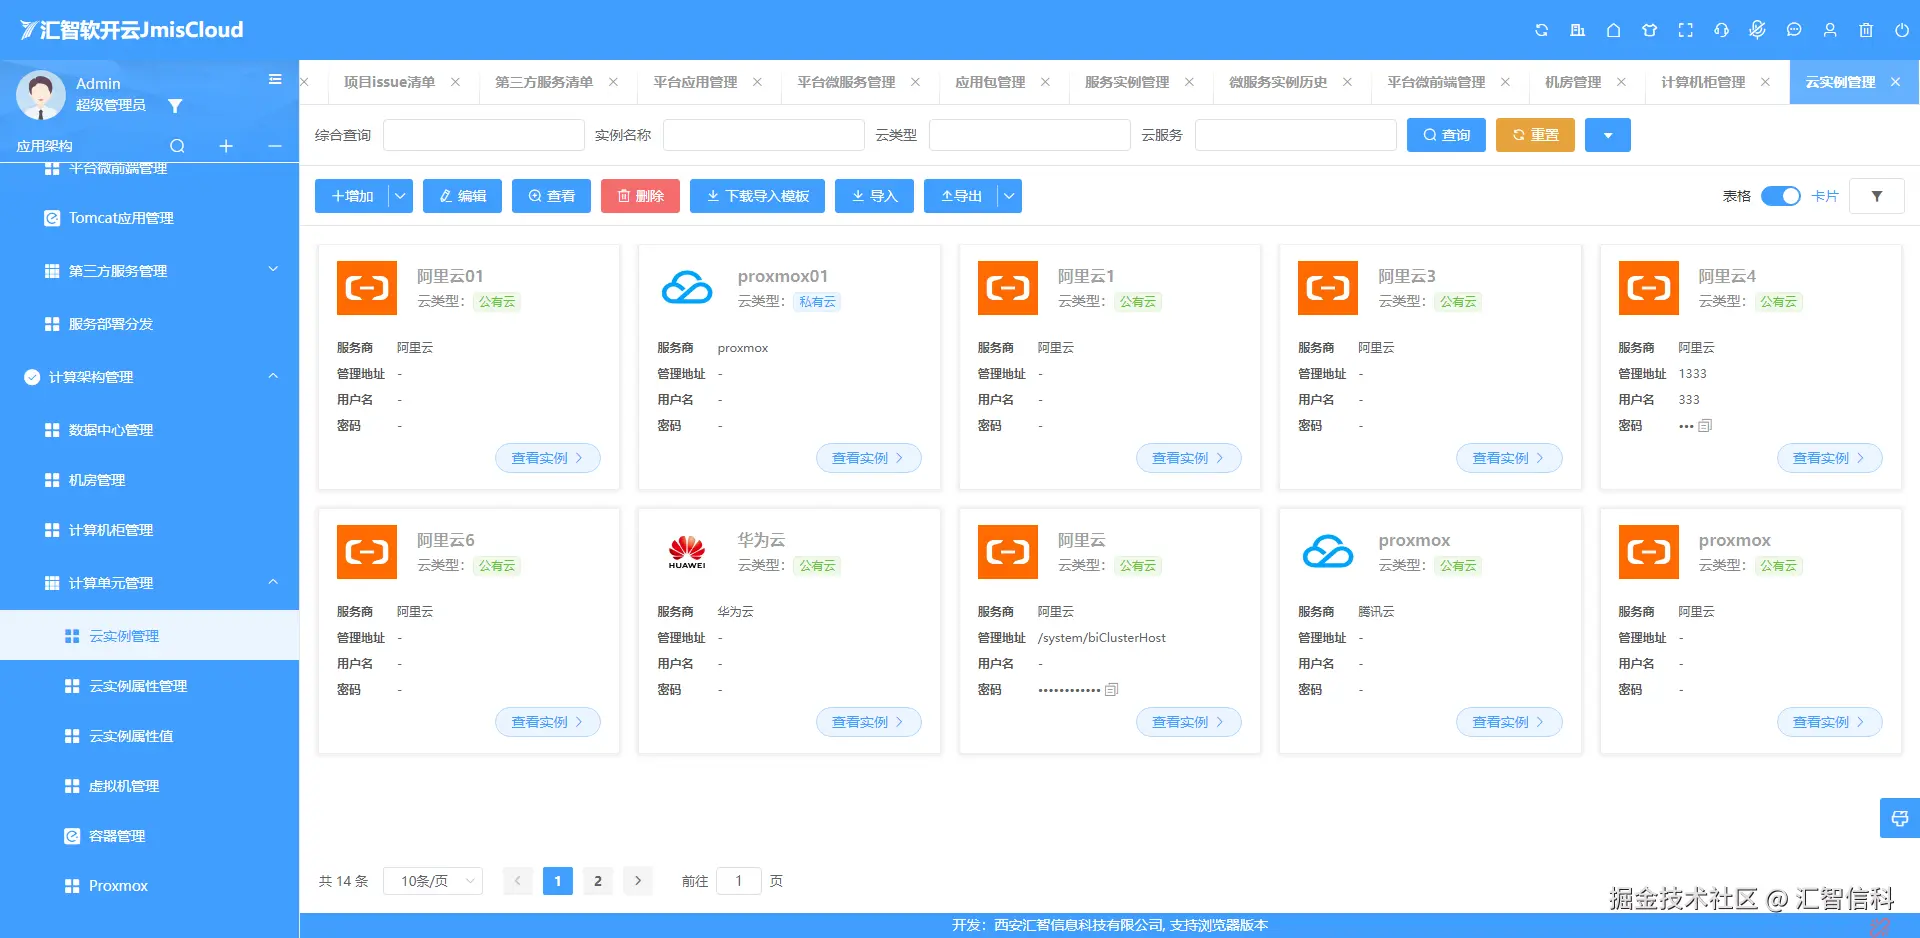Close the 云实例管理 tab
1920x938 pixels.
(x=1895, y=82)
